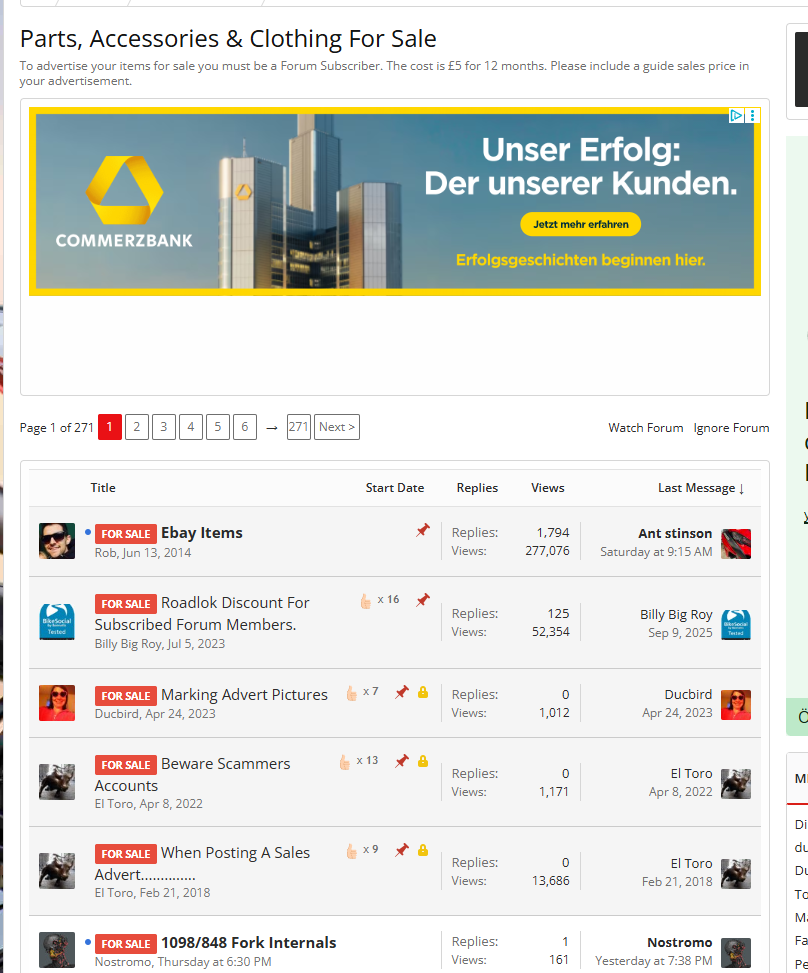Open the Ebay Items thread

click(x=201, y=533)
